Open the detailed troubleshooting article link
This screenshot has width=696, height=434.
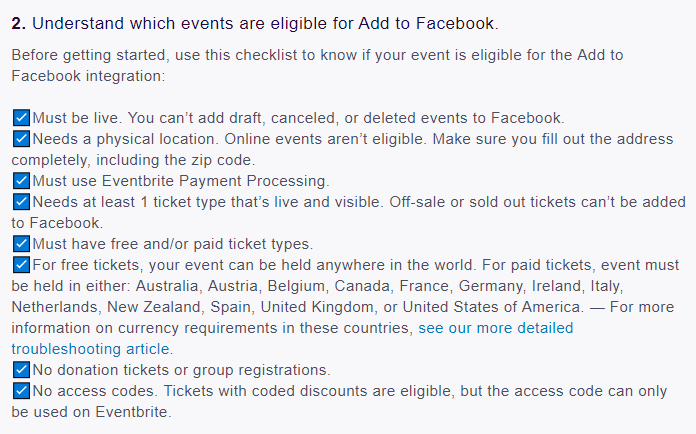coord(495,328)
